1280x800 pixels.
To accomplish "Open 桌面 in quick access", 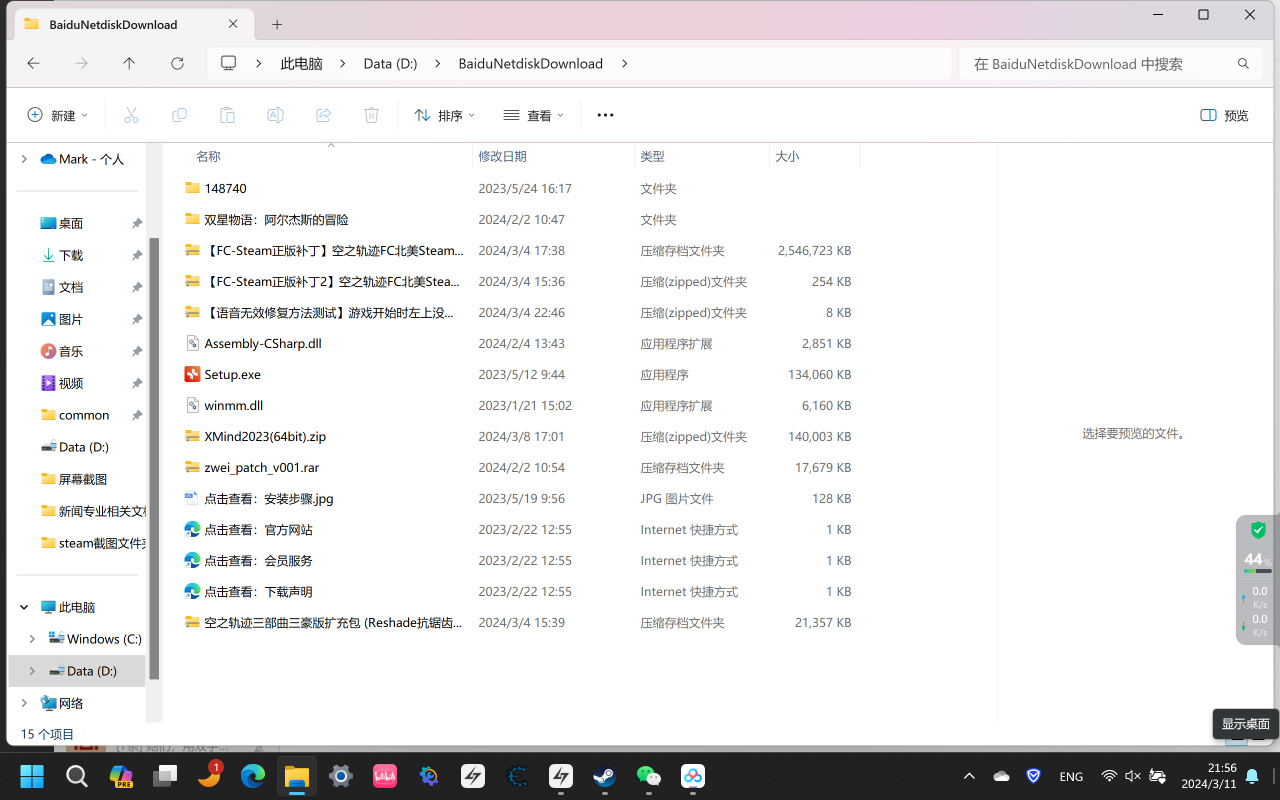I will coord(70,223).
